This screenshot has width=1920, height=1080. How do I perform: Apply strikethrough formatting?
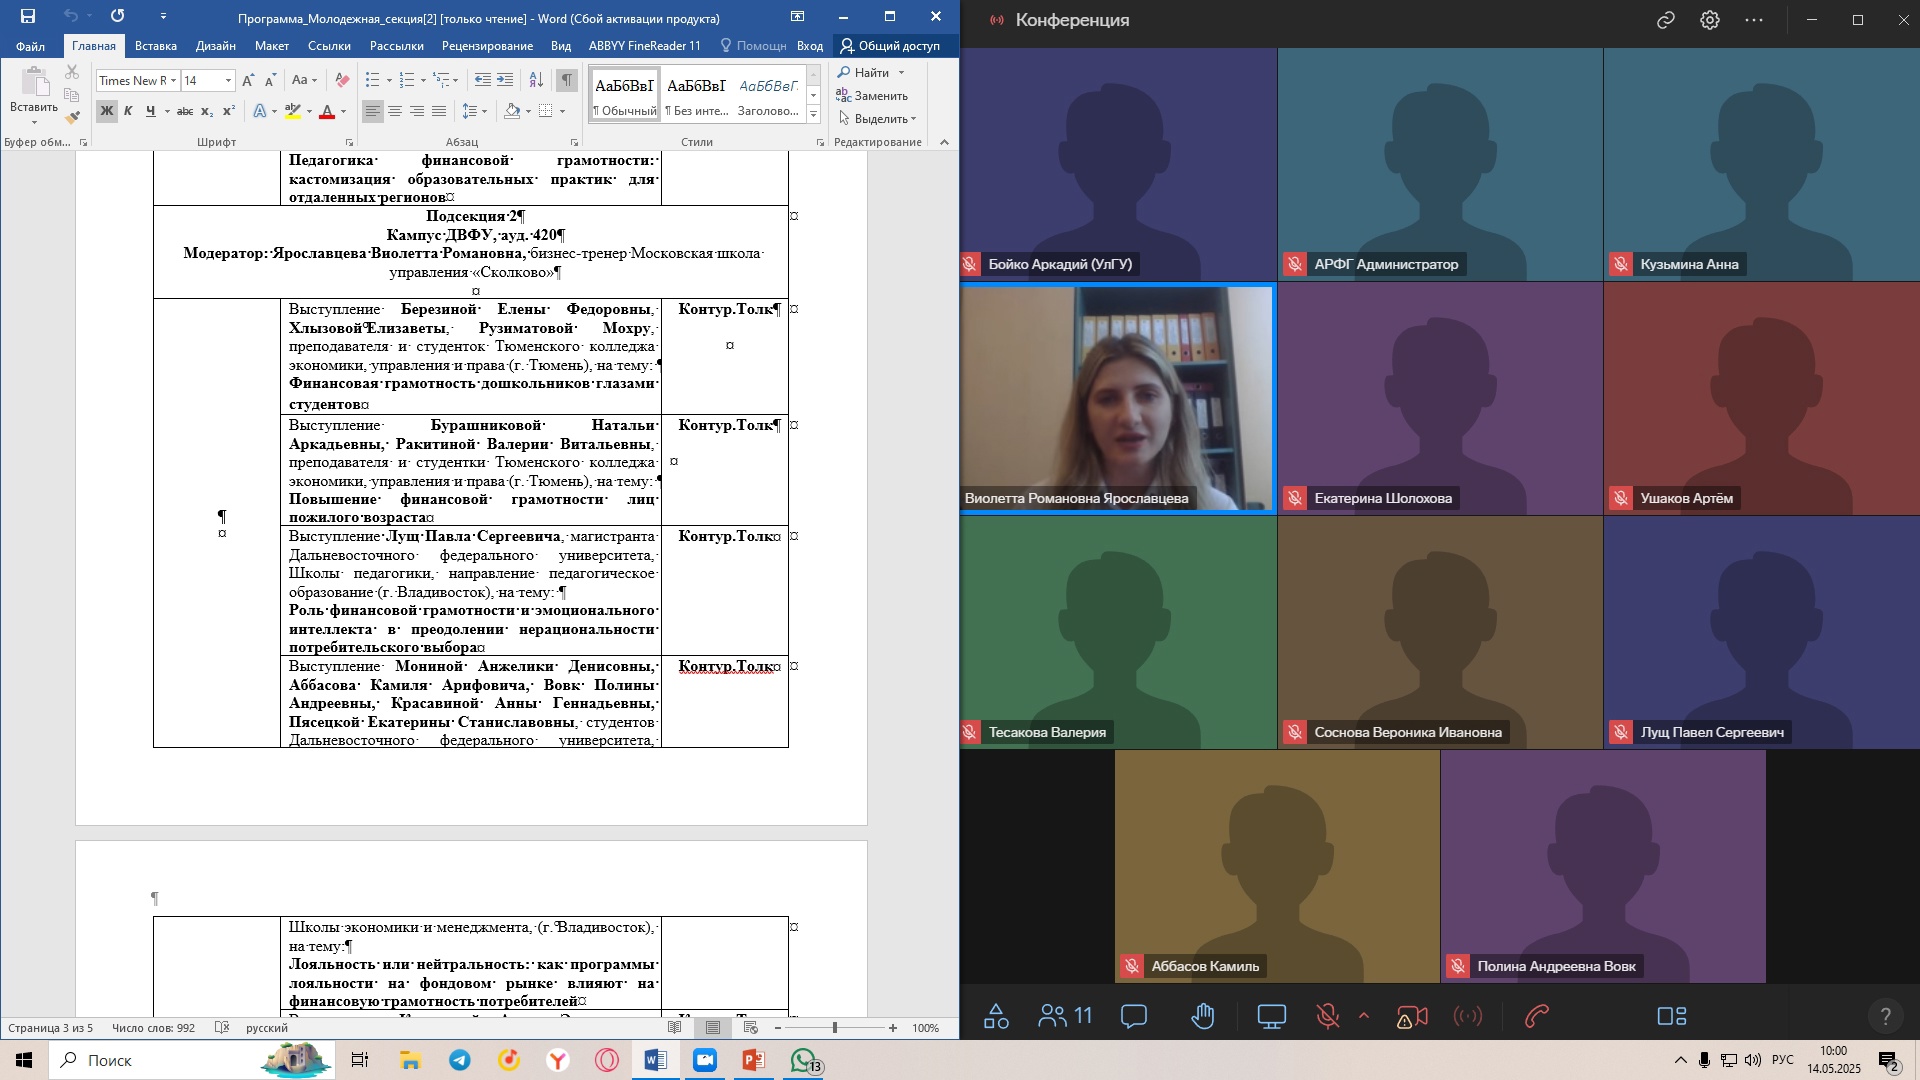coord(184,111)
